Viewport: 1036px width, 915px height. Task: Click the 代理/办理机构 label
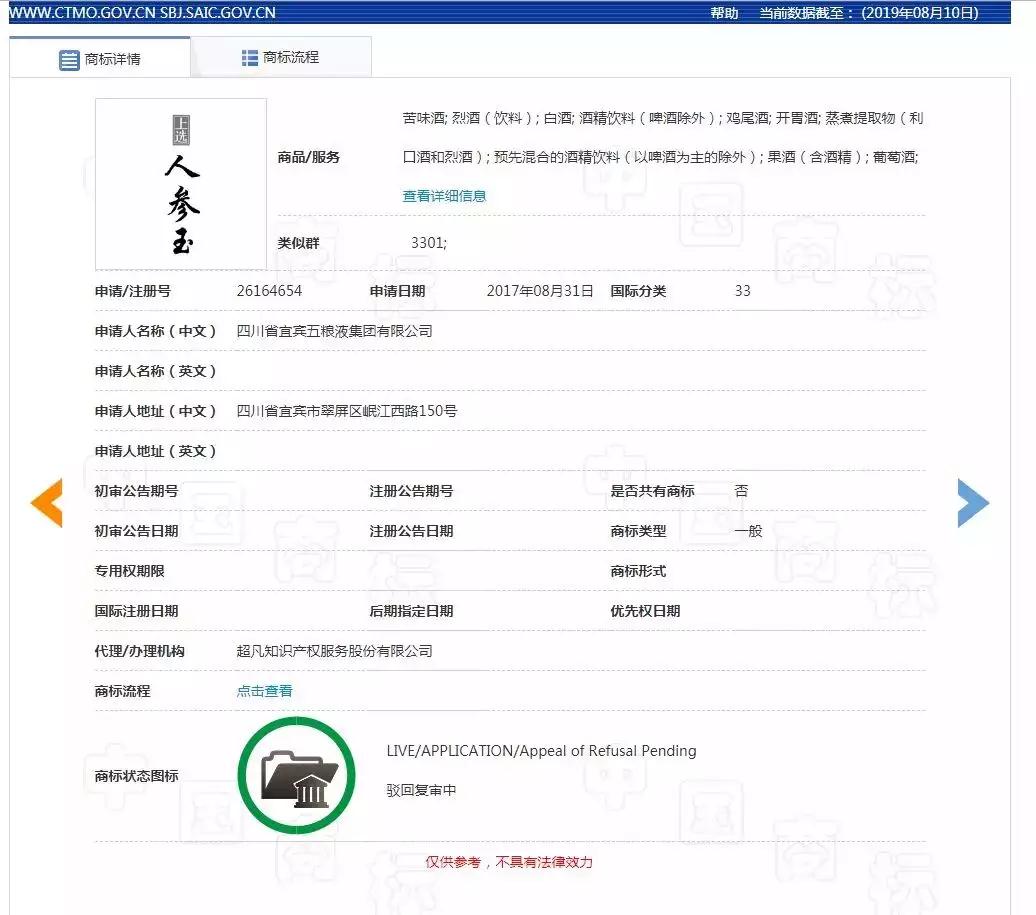(x=139, y=651)
